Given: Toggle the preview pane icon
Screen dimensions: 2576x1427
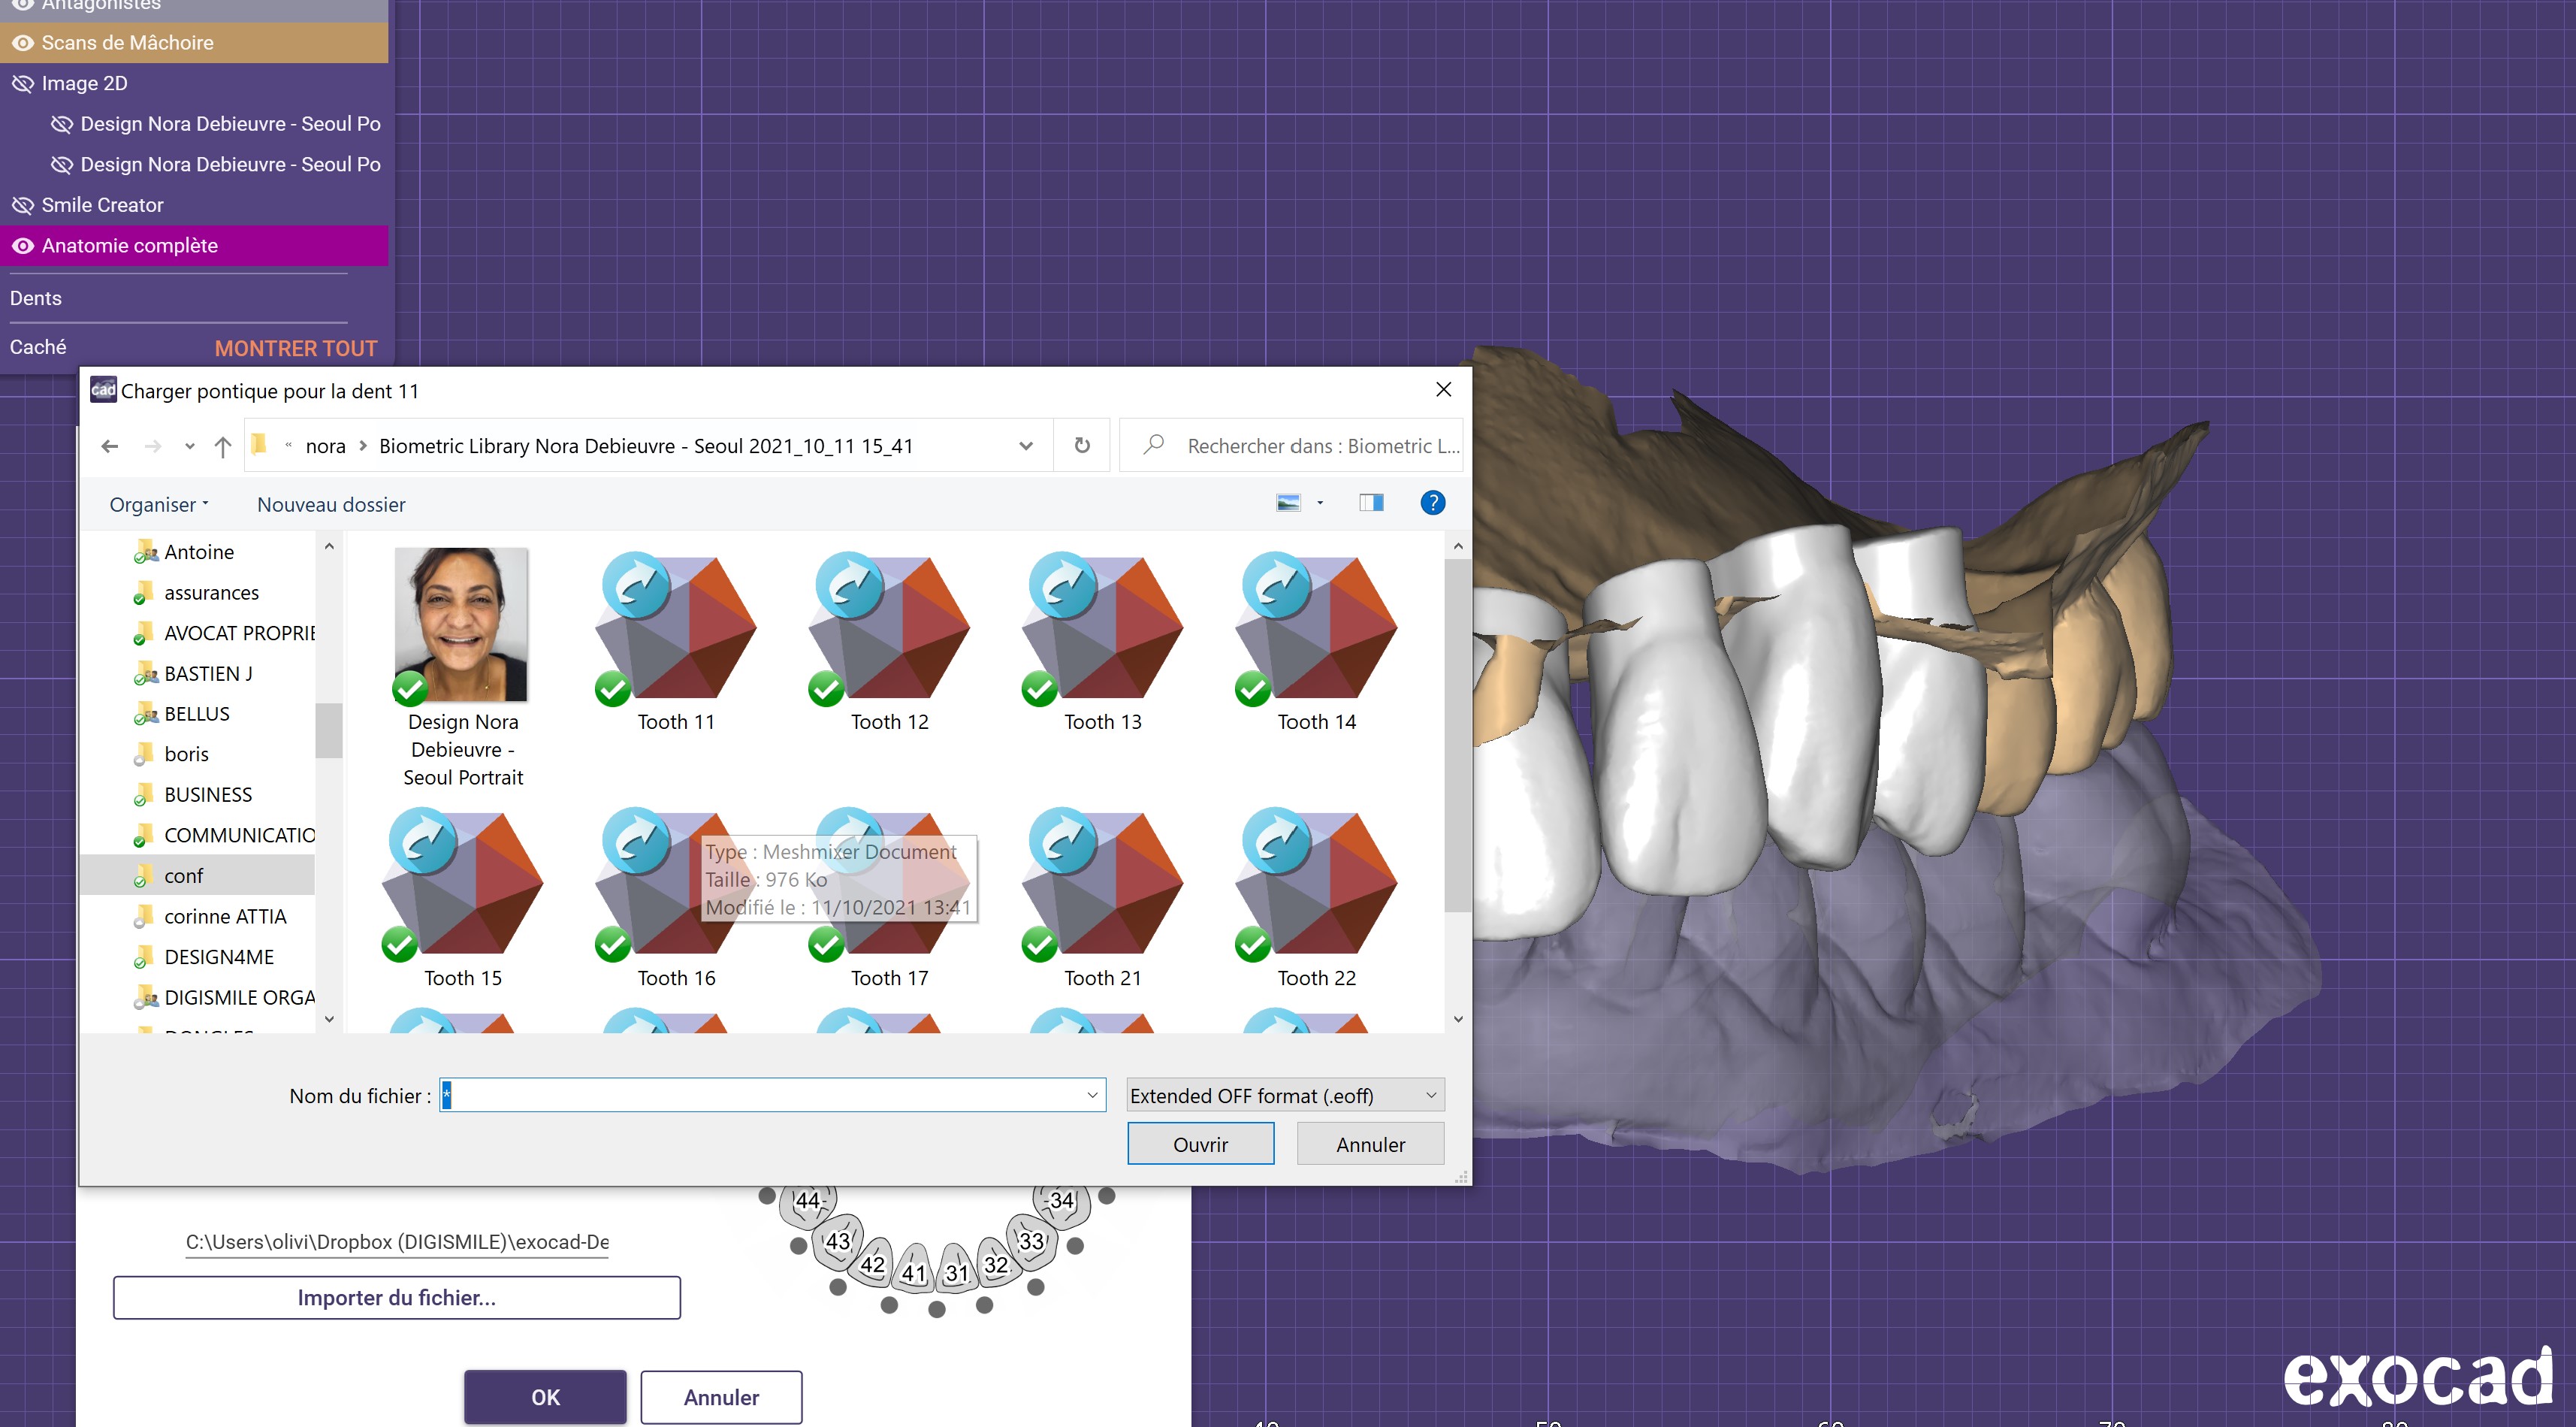Looking at the screenshot, I should (1371, 503).
